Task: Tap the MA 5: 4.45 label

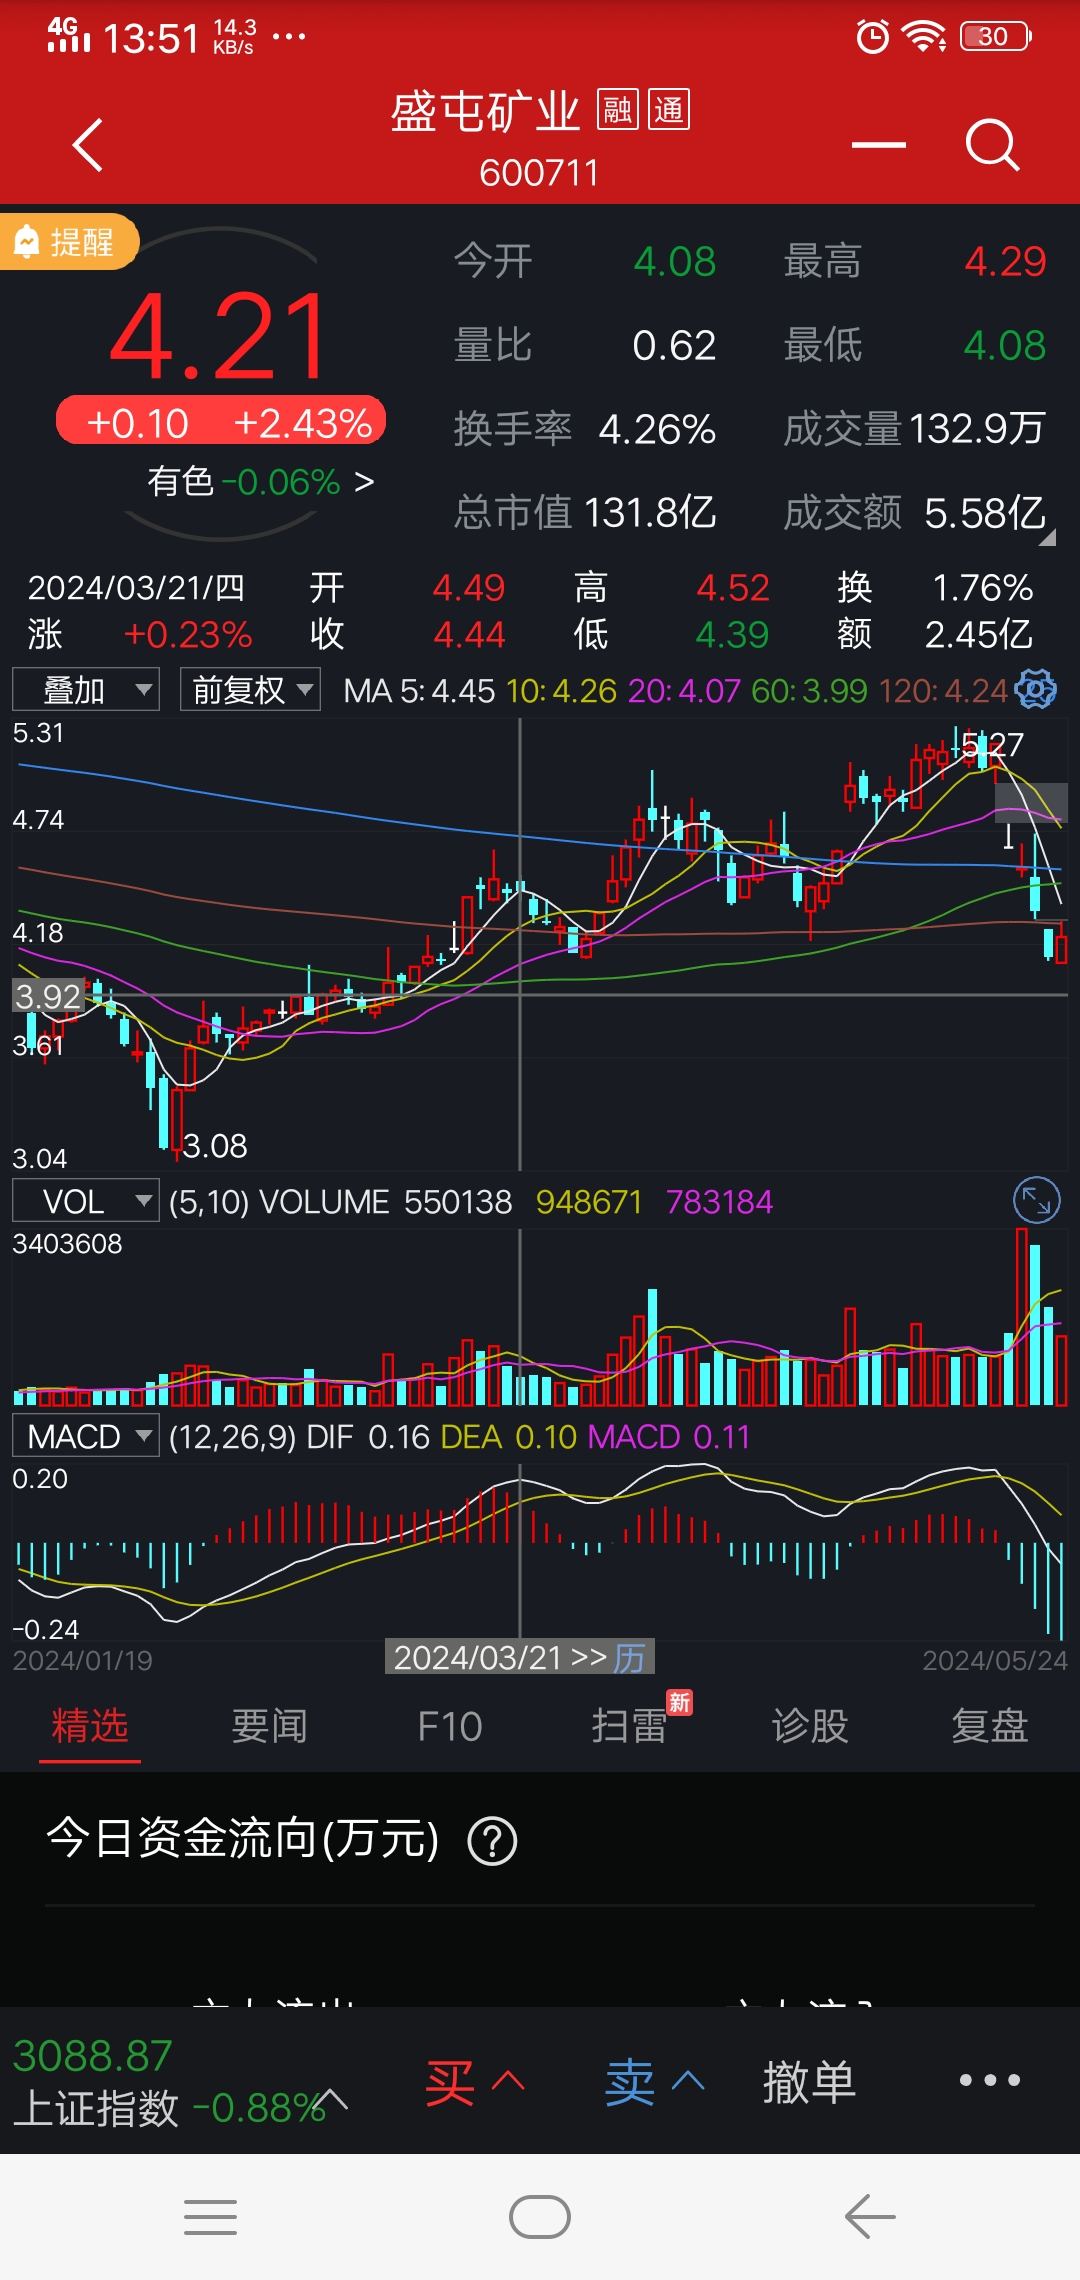Action: [x=419, y=690]
